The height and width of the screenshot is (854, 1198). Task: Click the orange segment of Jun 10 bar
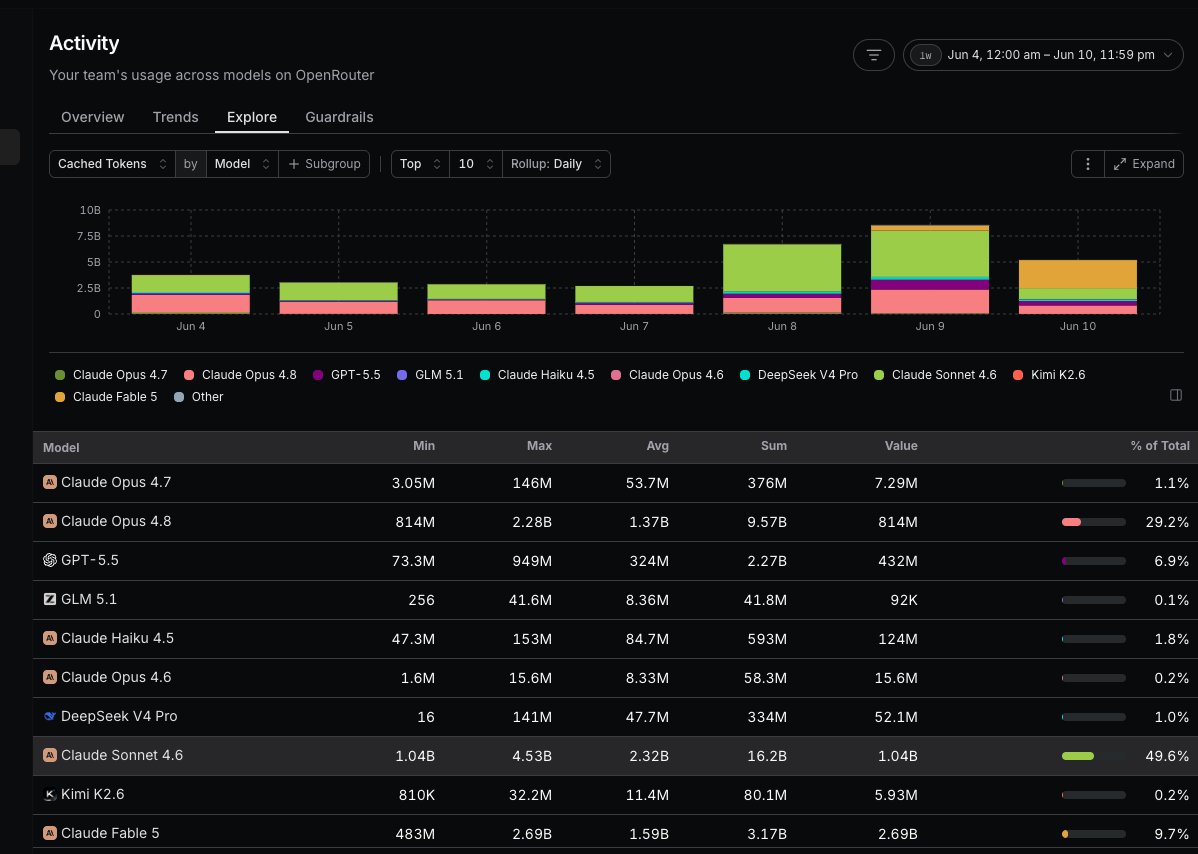pos(1077,274)
